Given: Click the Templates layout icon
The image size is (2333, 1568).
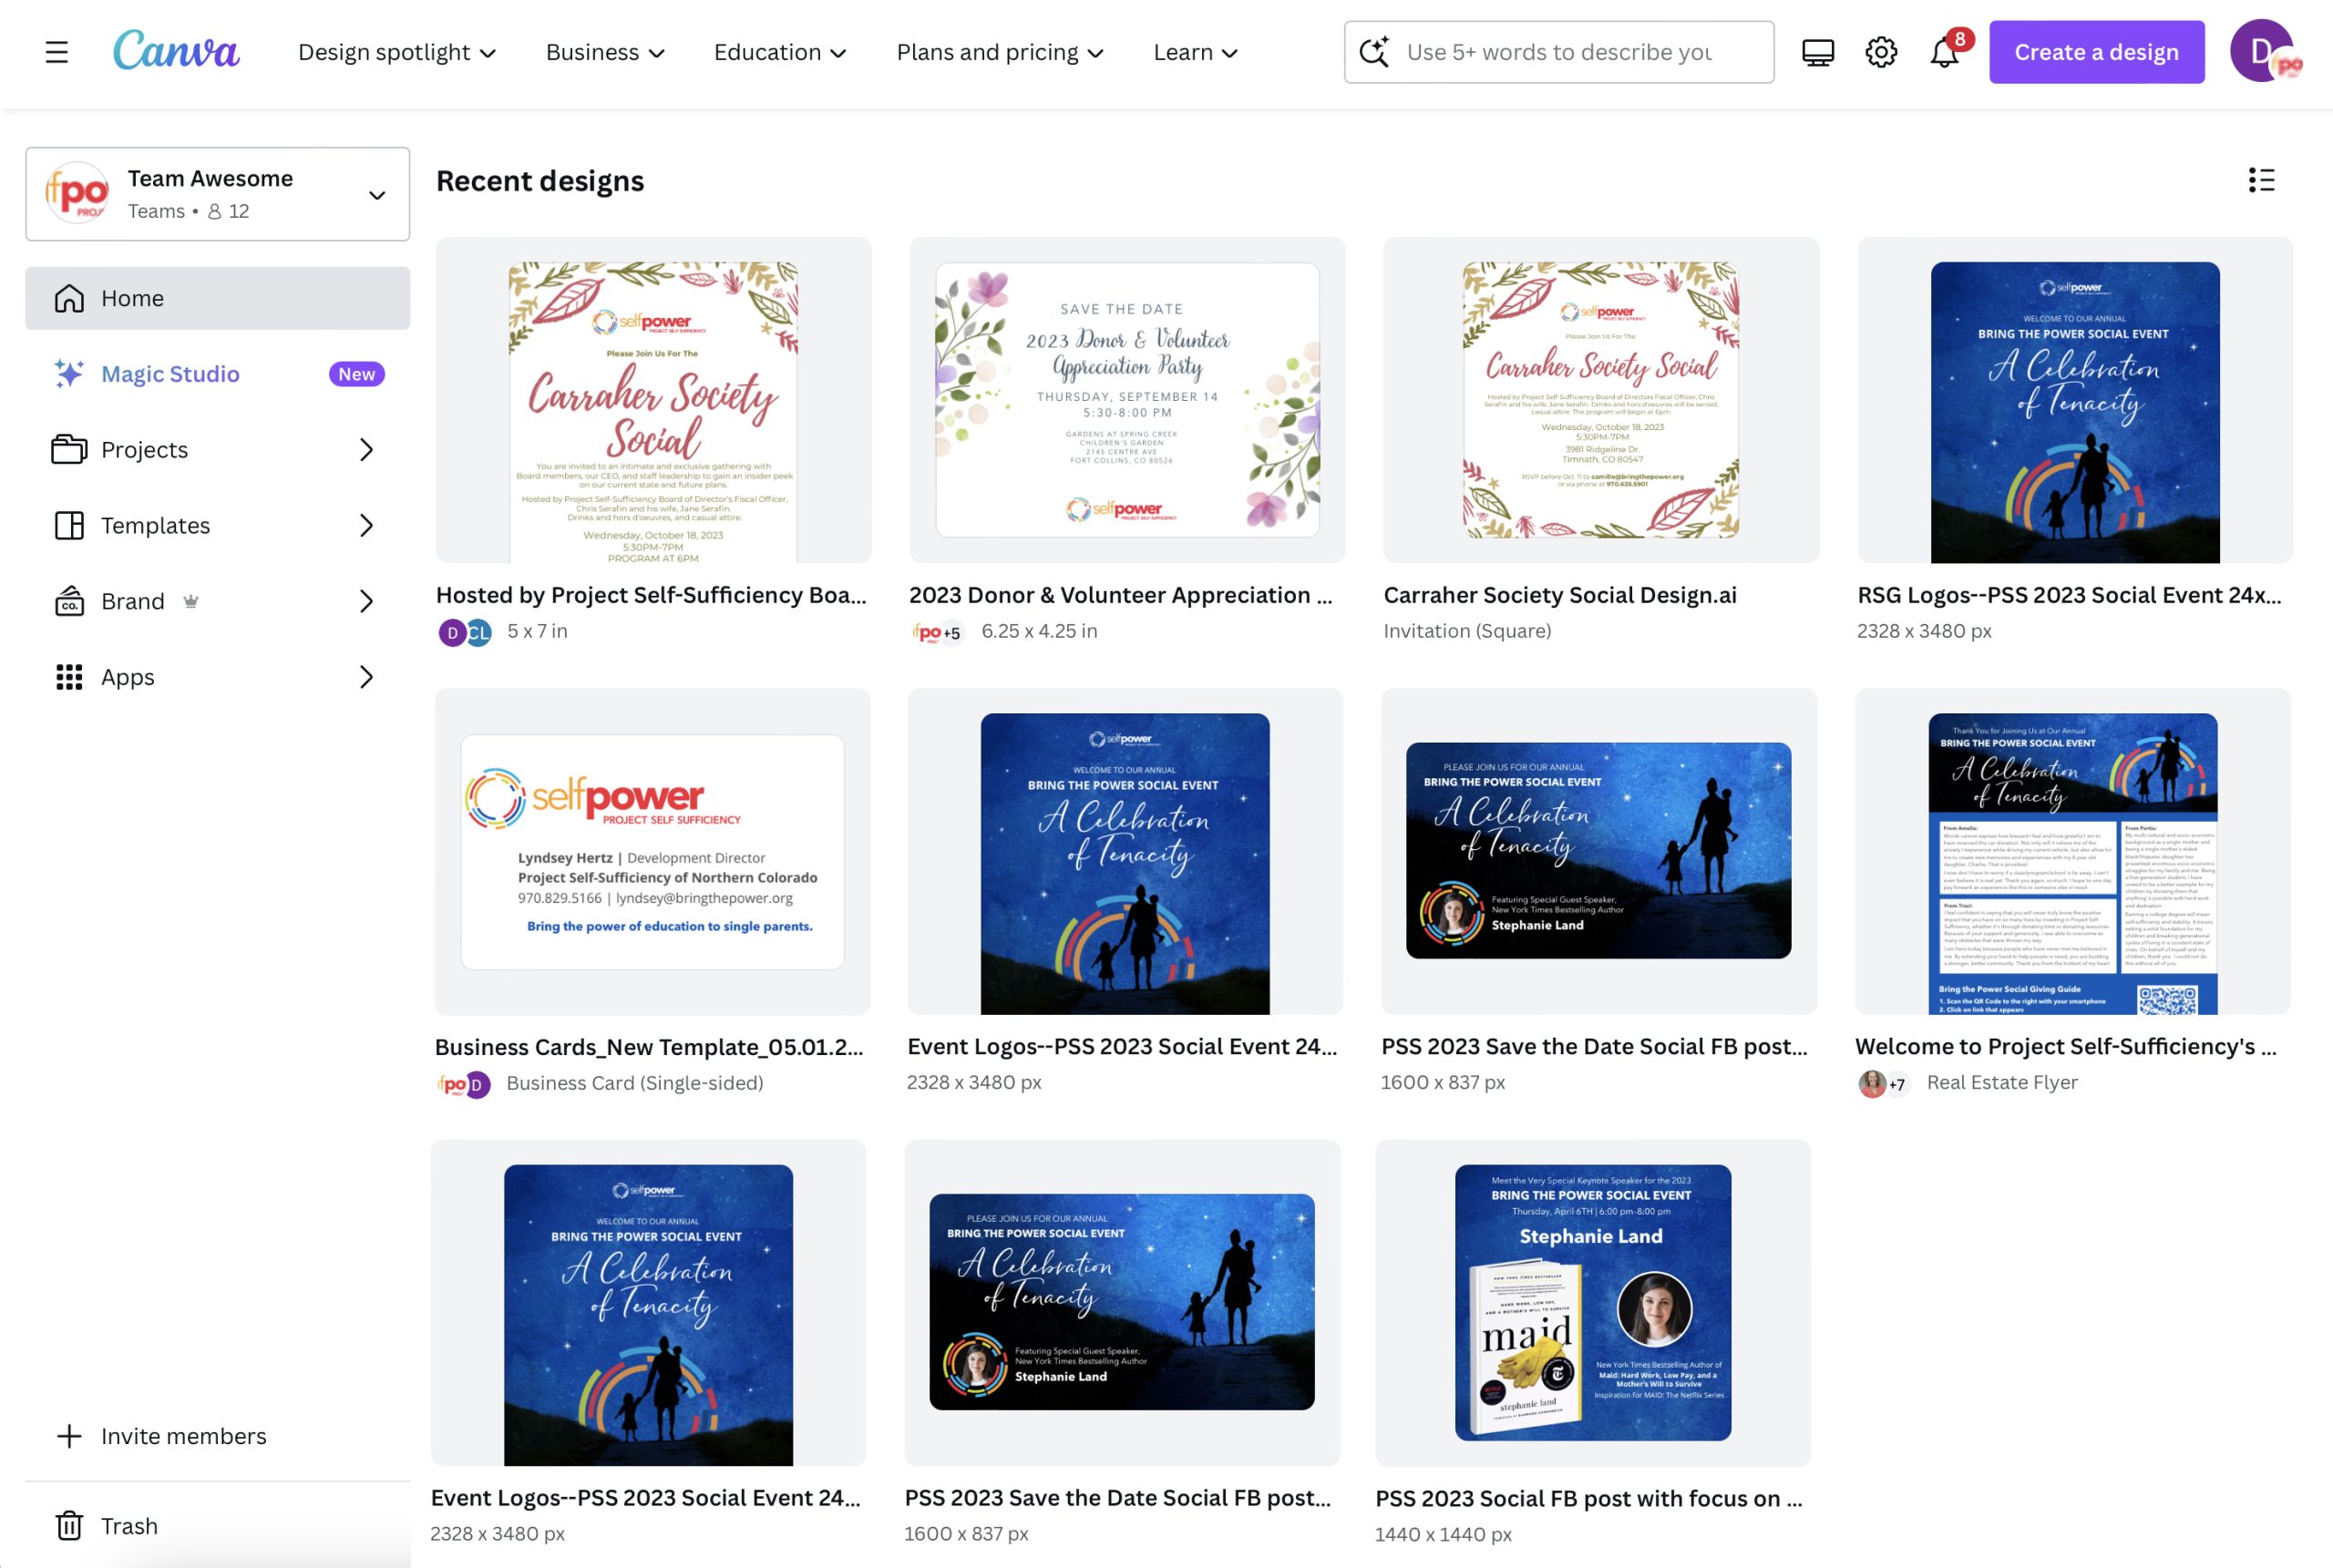Looking at the screenshot, I should 69,526.
